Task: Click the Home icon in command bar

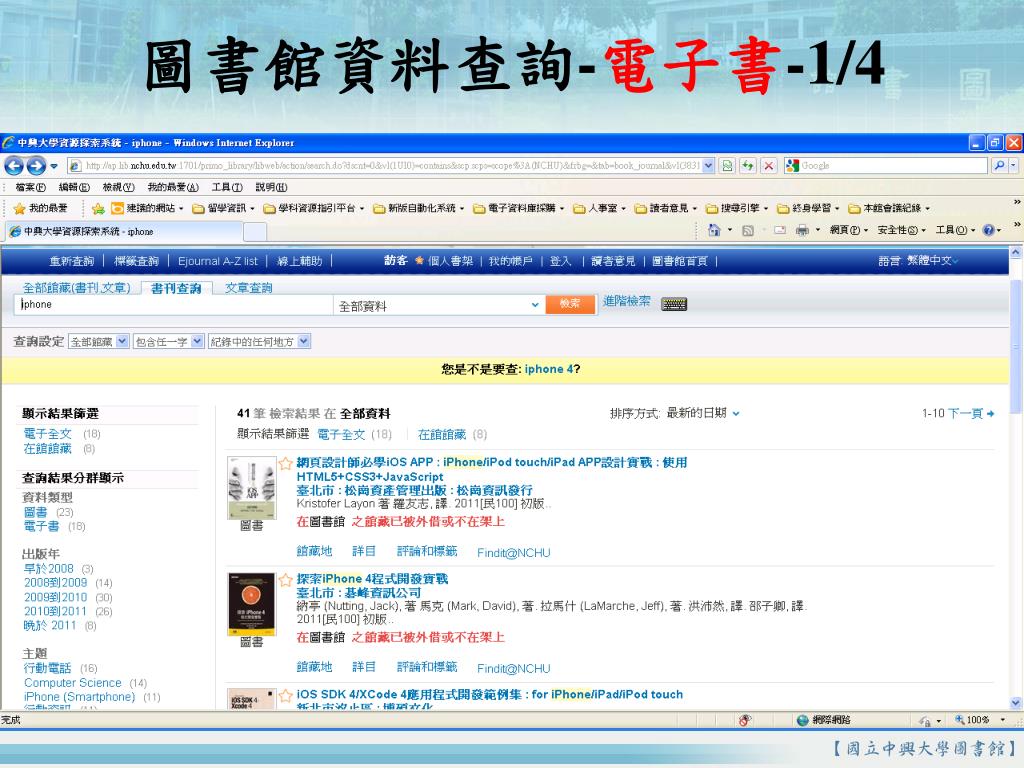Action: [714, 230]
